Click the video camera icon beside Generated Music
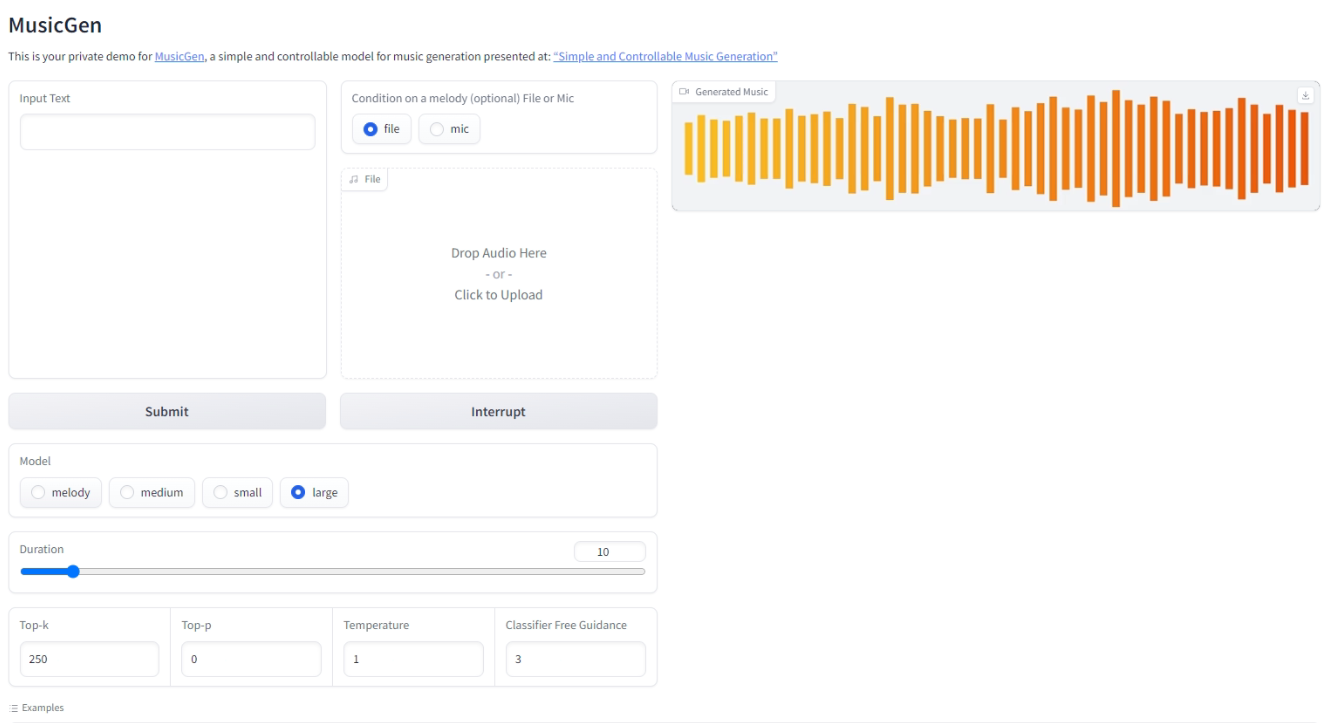 (x=685, y=90)
